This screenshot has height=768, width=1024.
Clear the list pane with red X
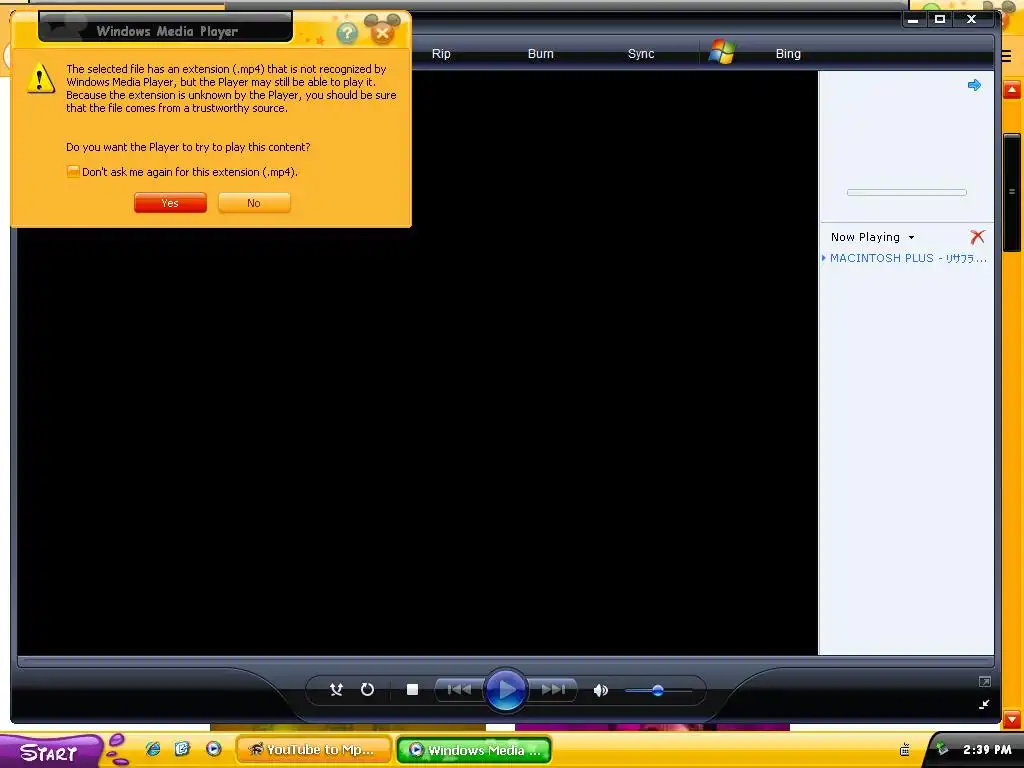(977, 236)
